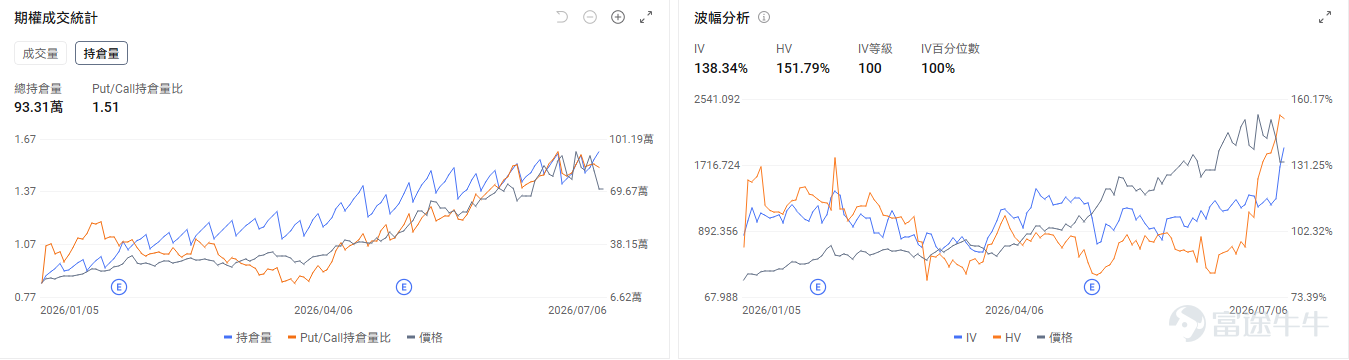Image resolution: width=1349 pixels, height=360 pixels.
Task: Click the first E earnings marker in volatility chart
Action: pos(818,287)
